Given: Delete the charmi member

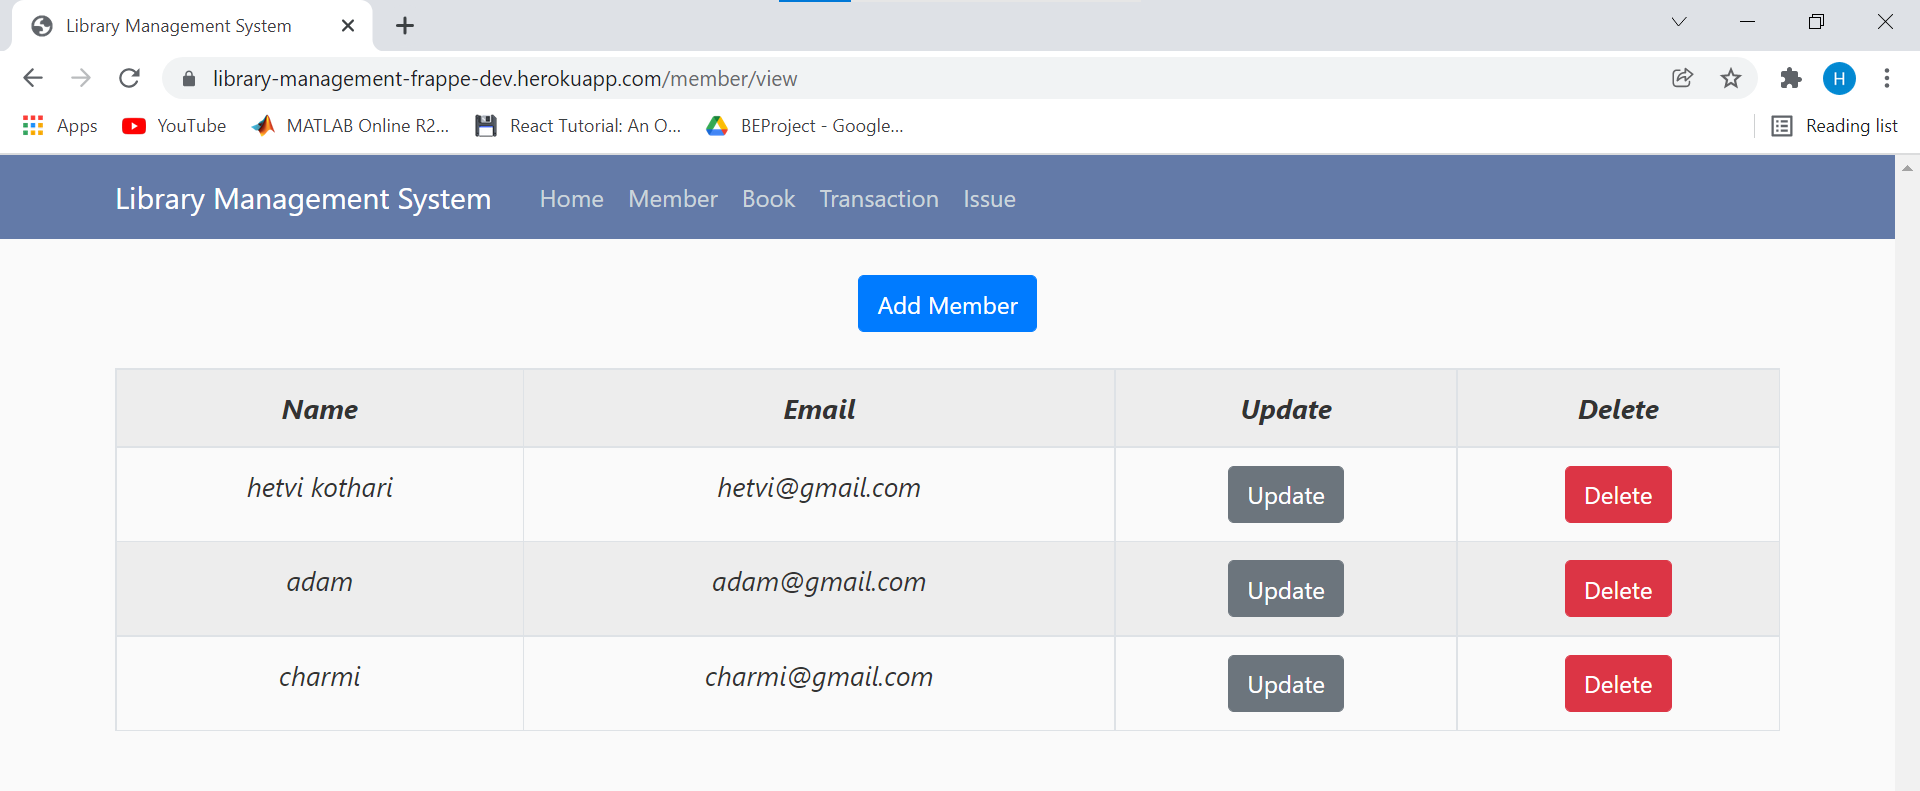Looking at the screenshot, I should point(1618,684).
